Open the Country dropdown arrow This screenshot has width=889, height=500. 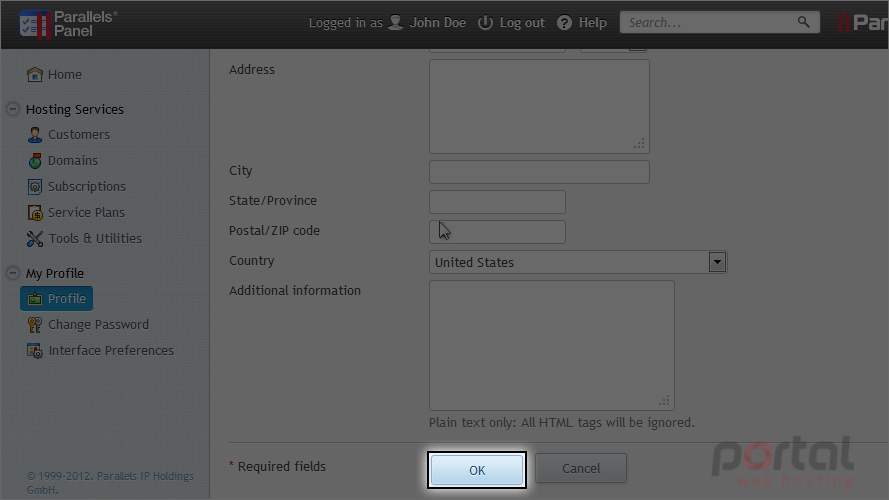pos(717,262)
